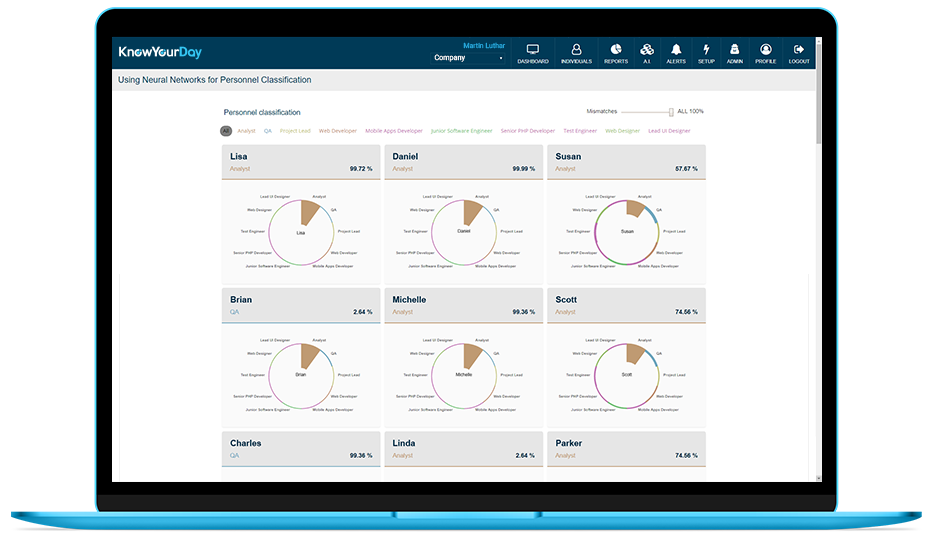
Task: Click Daniel's classification donut chart
Action: [463, 232]
